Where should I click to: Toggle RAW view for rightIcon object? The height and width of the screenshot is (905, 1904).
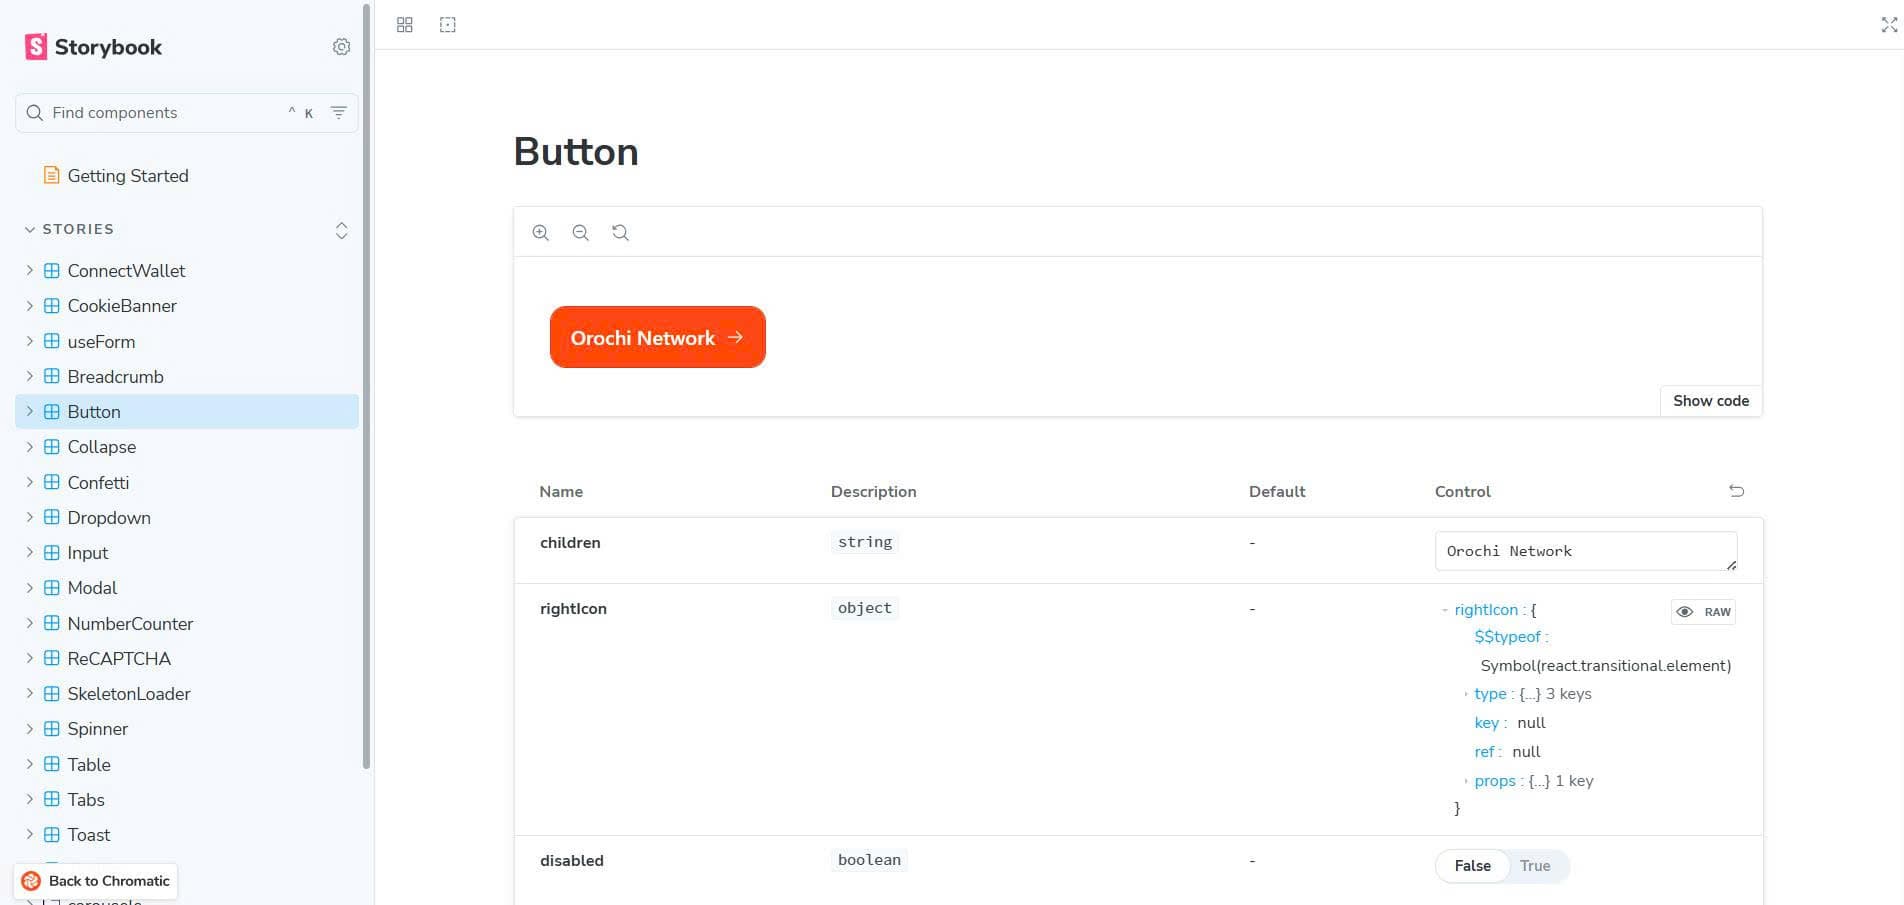1703,612
